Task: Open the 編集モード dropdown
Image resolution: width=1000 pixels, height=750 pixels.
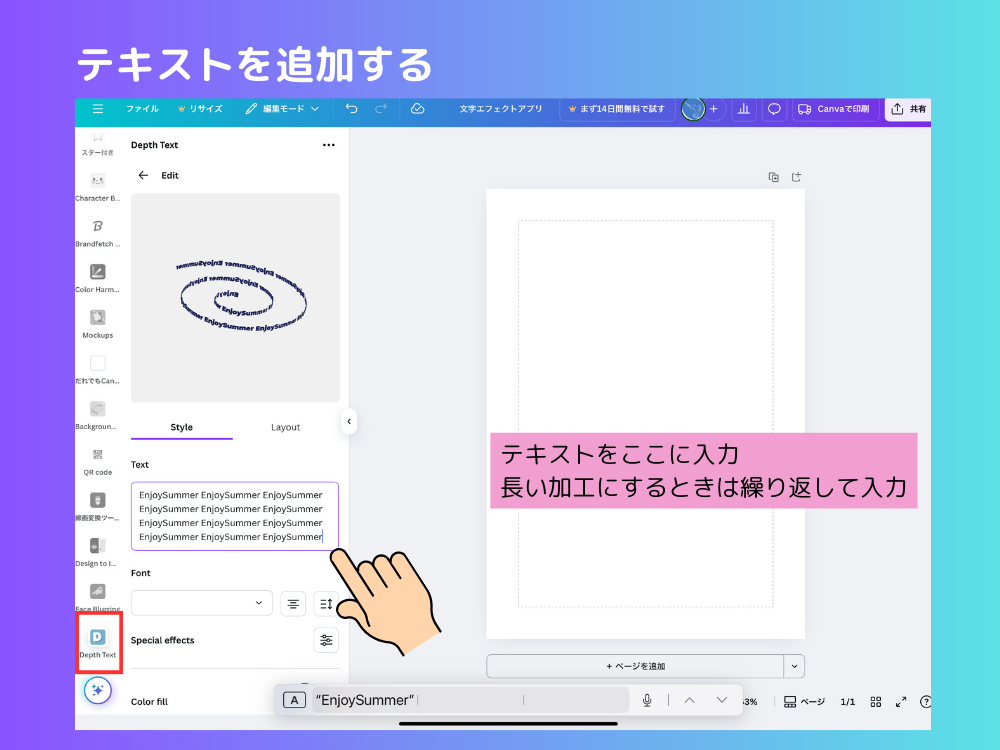Action: click(x=287, y=109)
